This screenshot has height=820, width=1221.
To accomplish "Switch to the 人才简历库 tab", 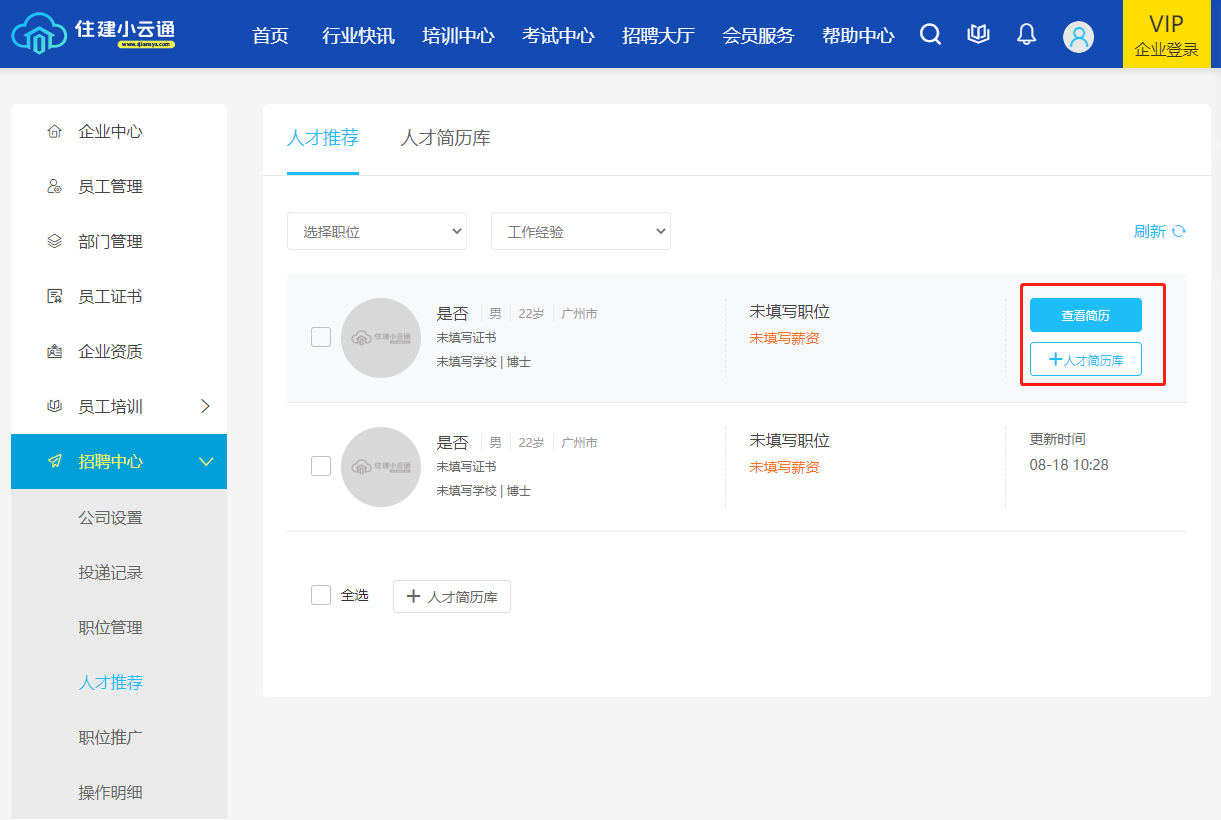I will [445, 138].
